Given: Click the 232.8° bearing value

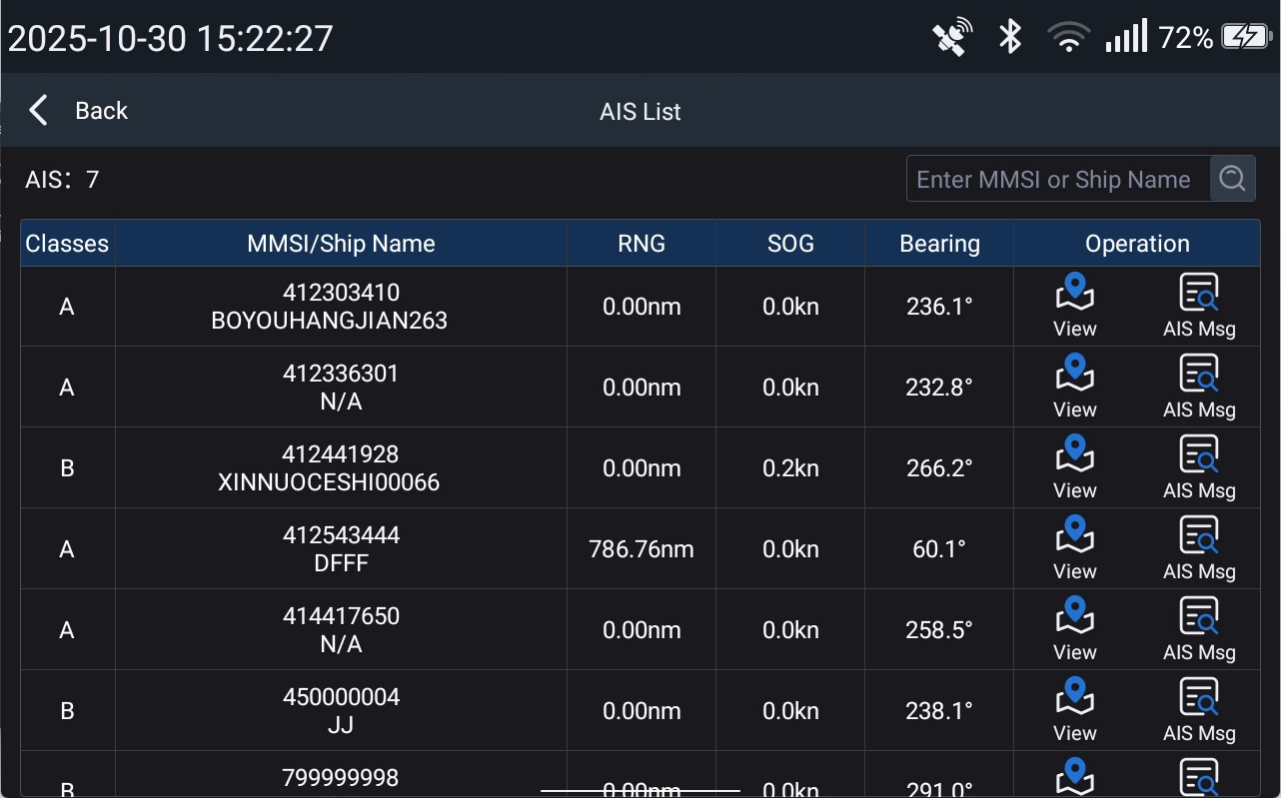Looking at the screenshot, I should point(939,387).
